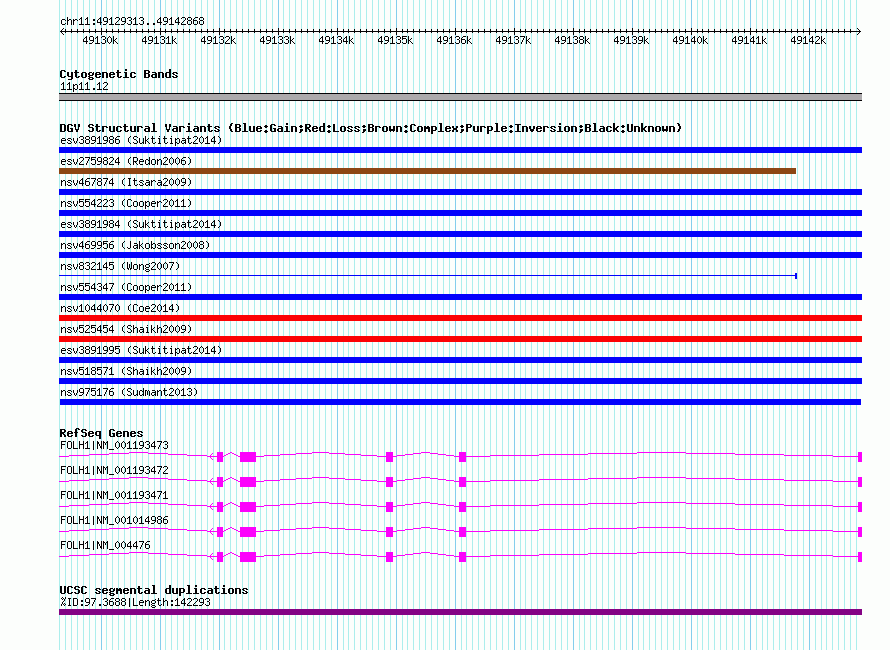Click the 49133k ruler position label
This screenshot has height=650, width=890.
coord(277,40)
